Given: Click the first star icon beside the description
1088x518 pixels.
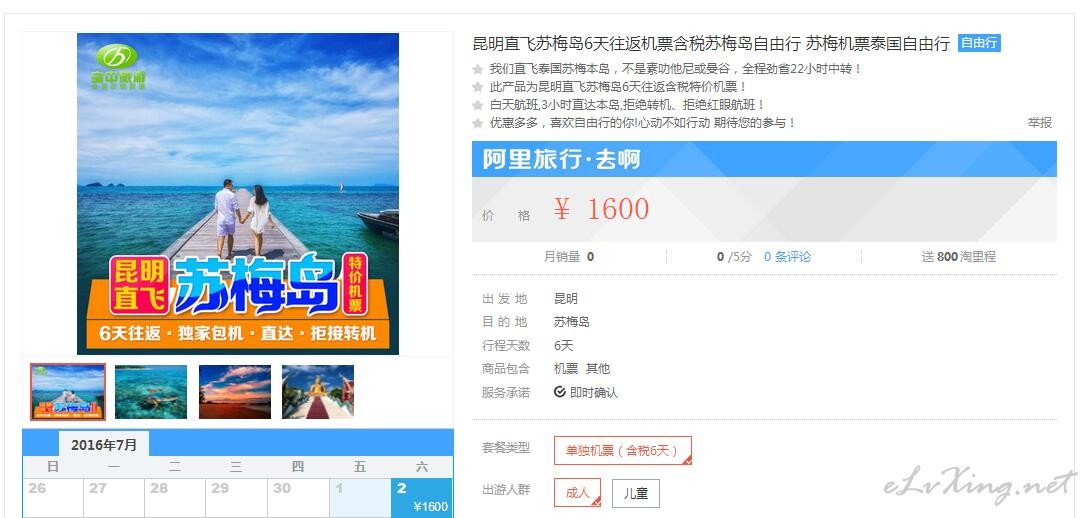Looking at the screenshot, I should tap(477, 69).
